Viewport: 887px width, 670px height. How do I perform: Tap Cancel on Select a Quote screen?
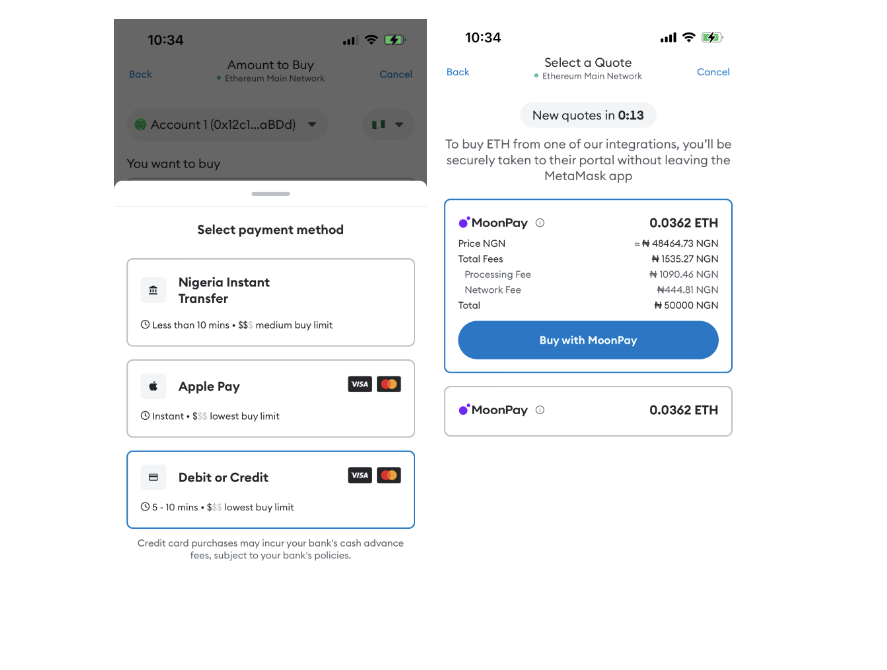pos(713,72)
